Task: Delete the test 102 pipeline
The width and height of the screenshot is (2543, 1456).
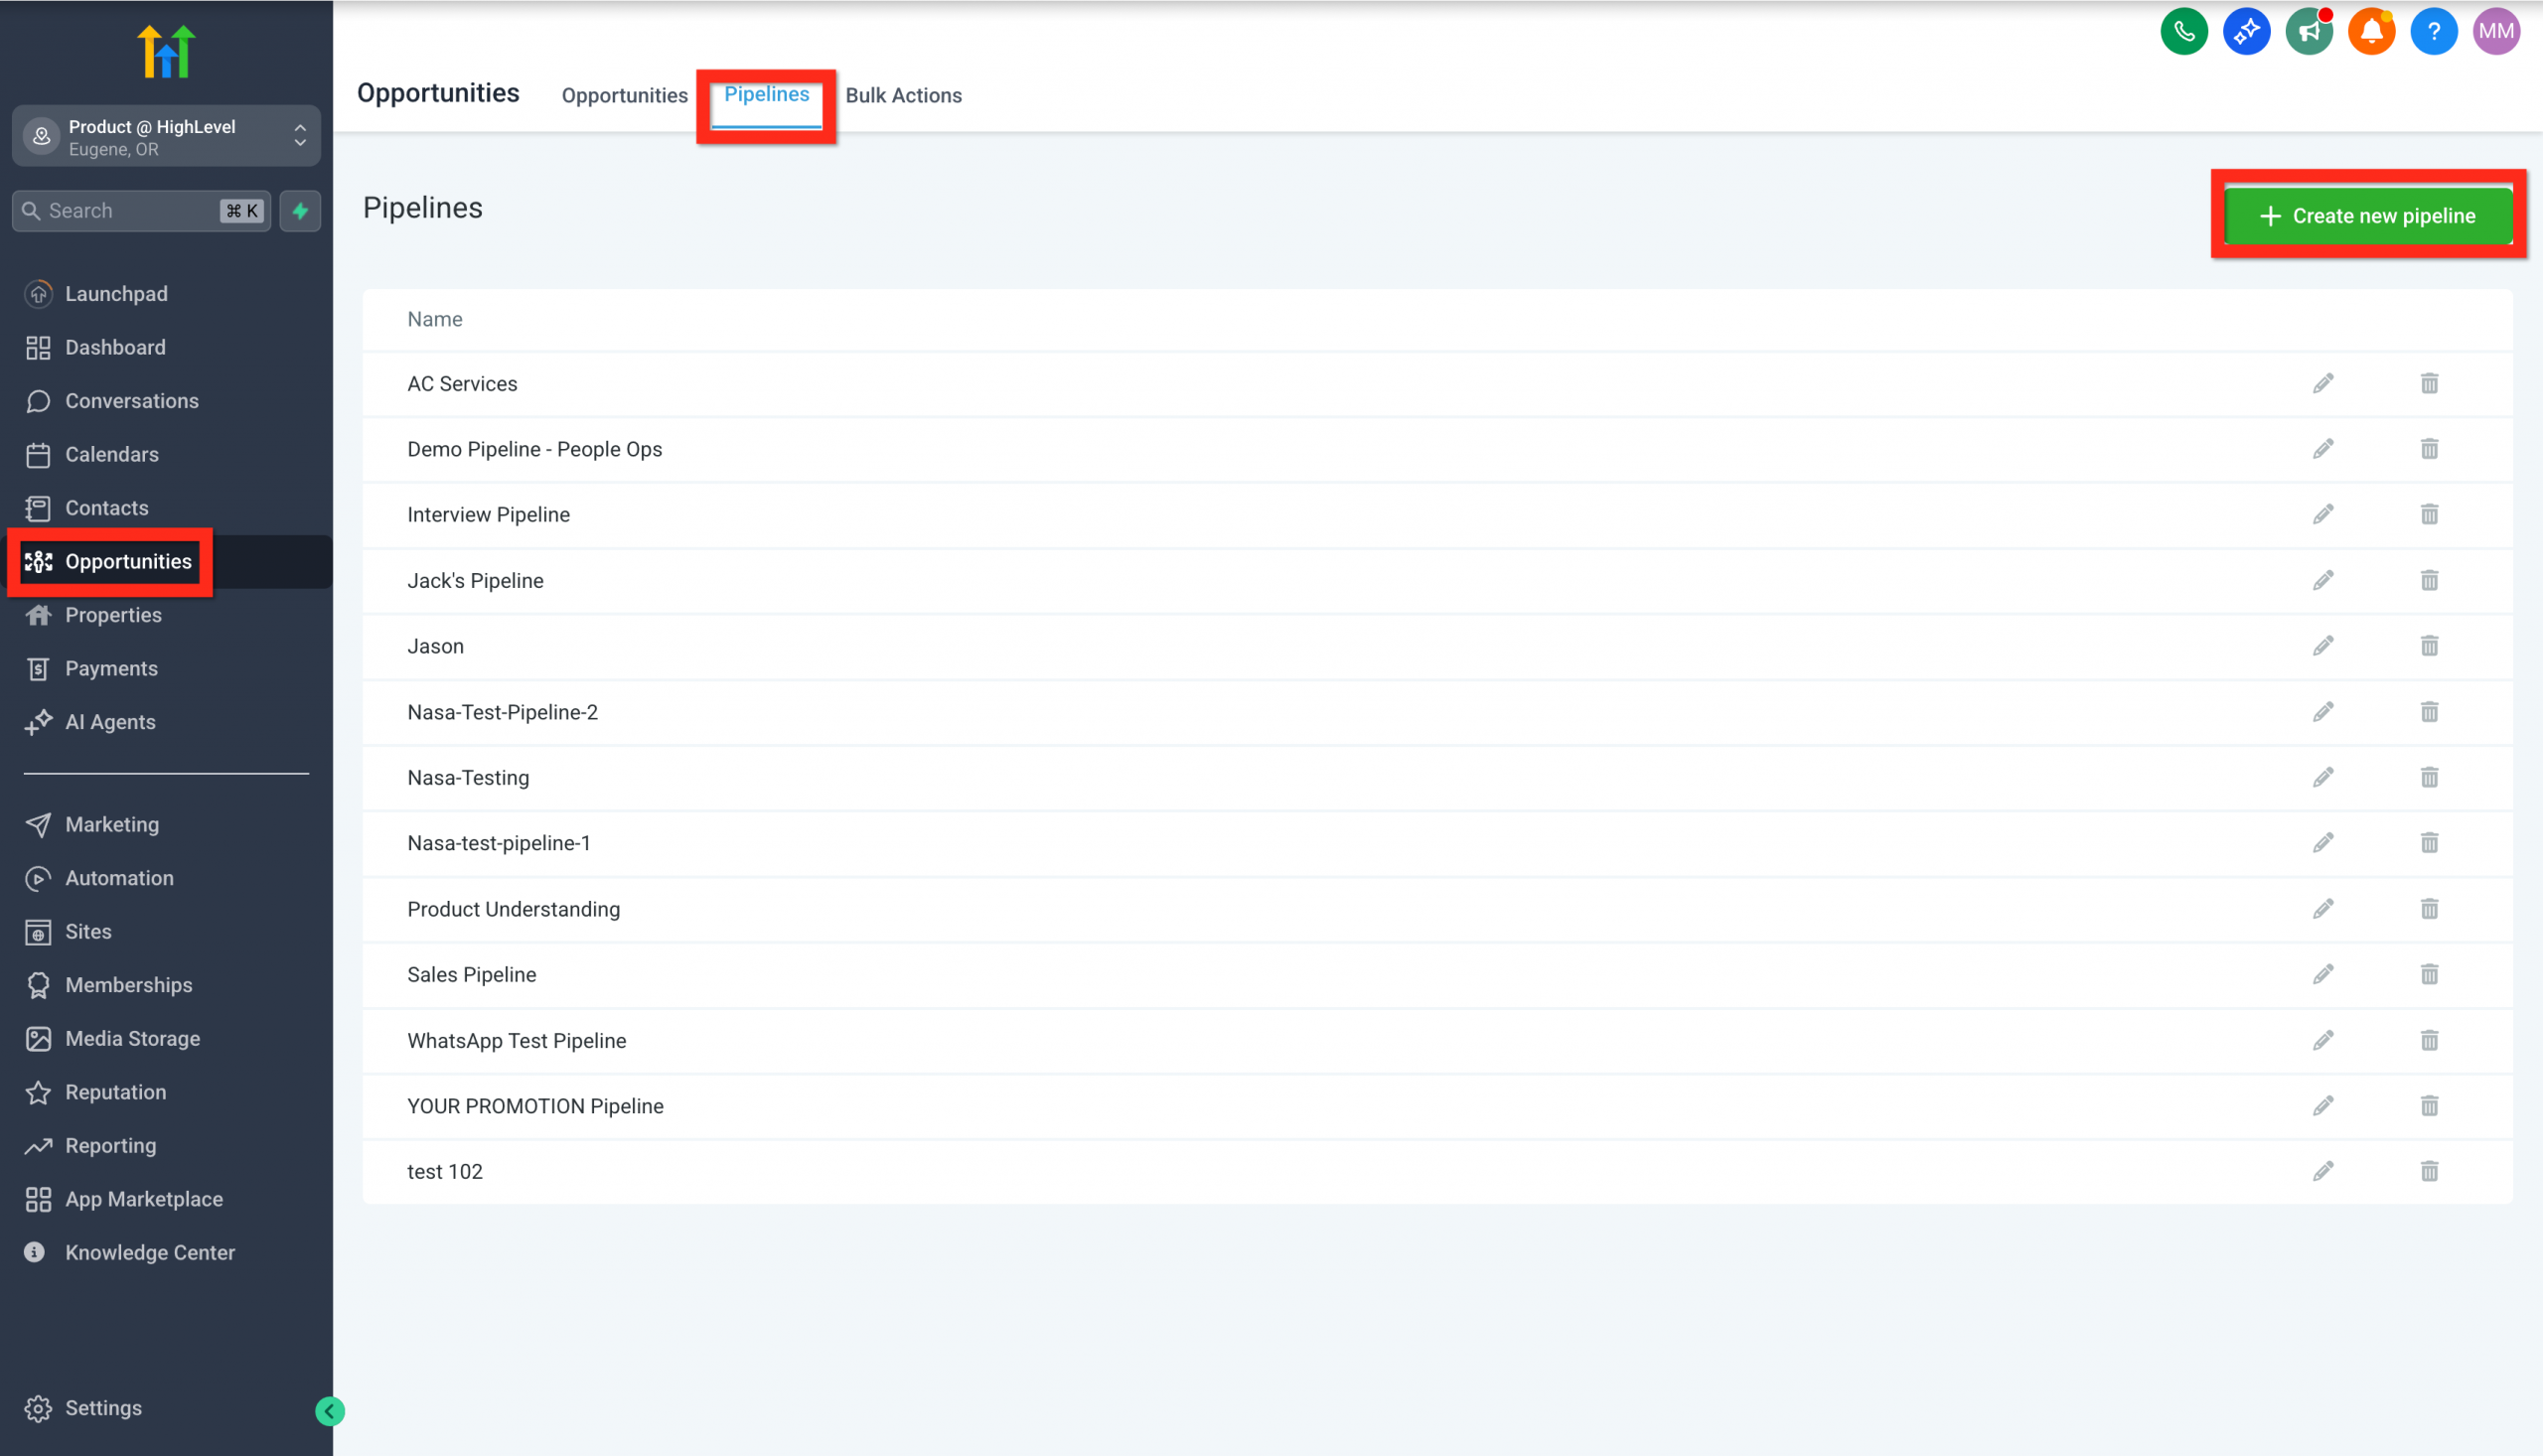Action: (2430, 1170)
